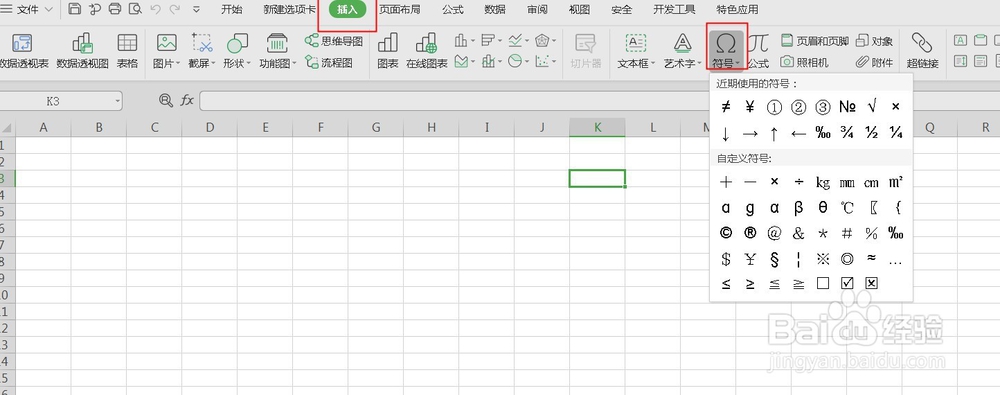
Task: Insert the √ square root symbol
Action: (x=872, y=107)
